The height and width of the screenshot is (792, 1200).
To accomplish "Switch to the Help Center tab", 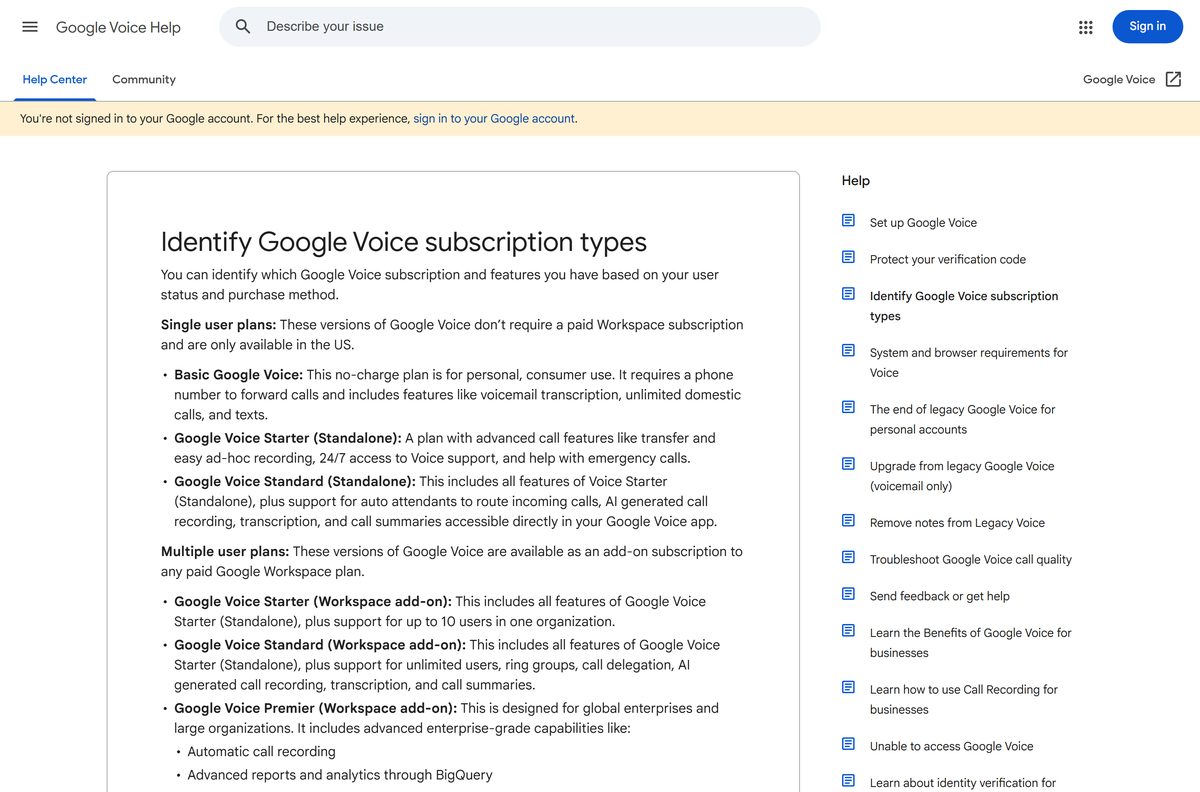I will tap(55, 79).
